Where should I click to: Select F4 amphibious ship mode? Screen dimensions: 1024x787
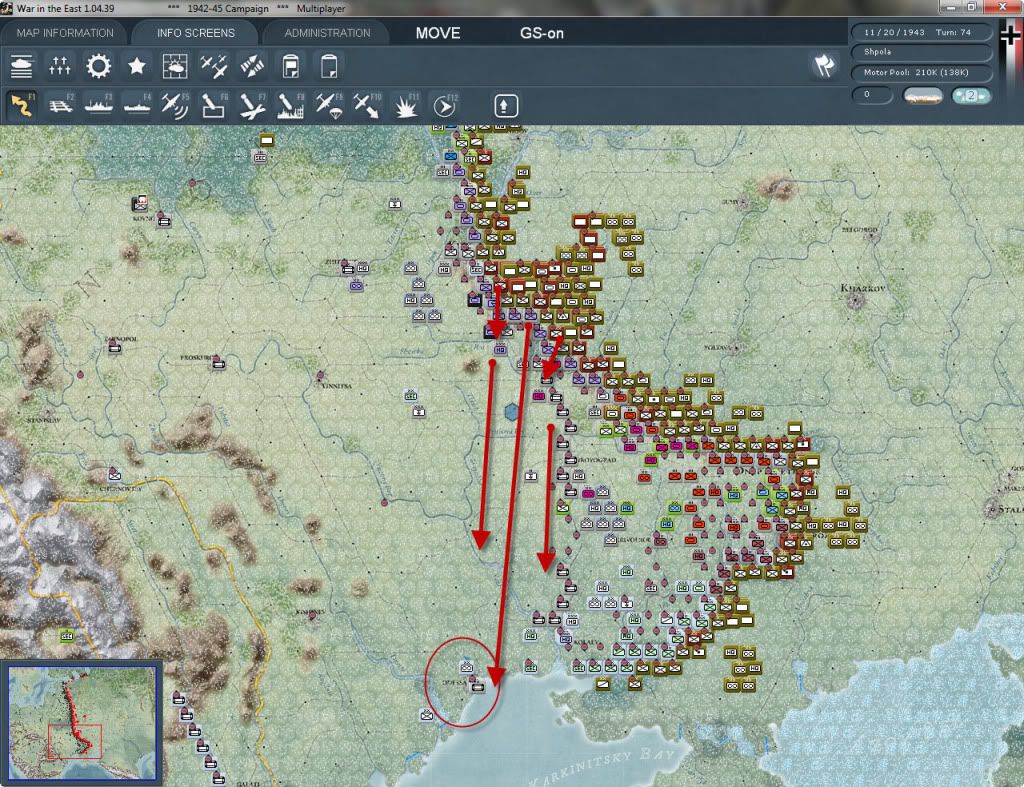pyautogui.click(x=137, y=105)
